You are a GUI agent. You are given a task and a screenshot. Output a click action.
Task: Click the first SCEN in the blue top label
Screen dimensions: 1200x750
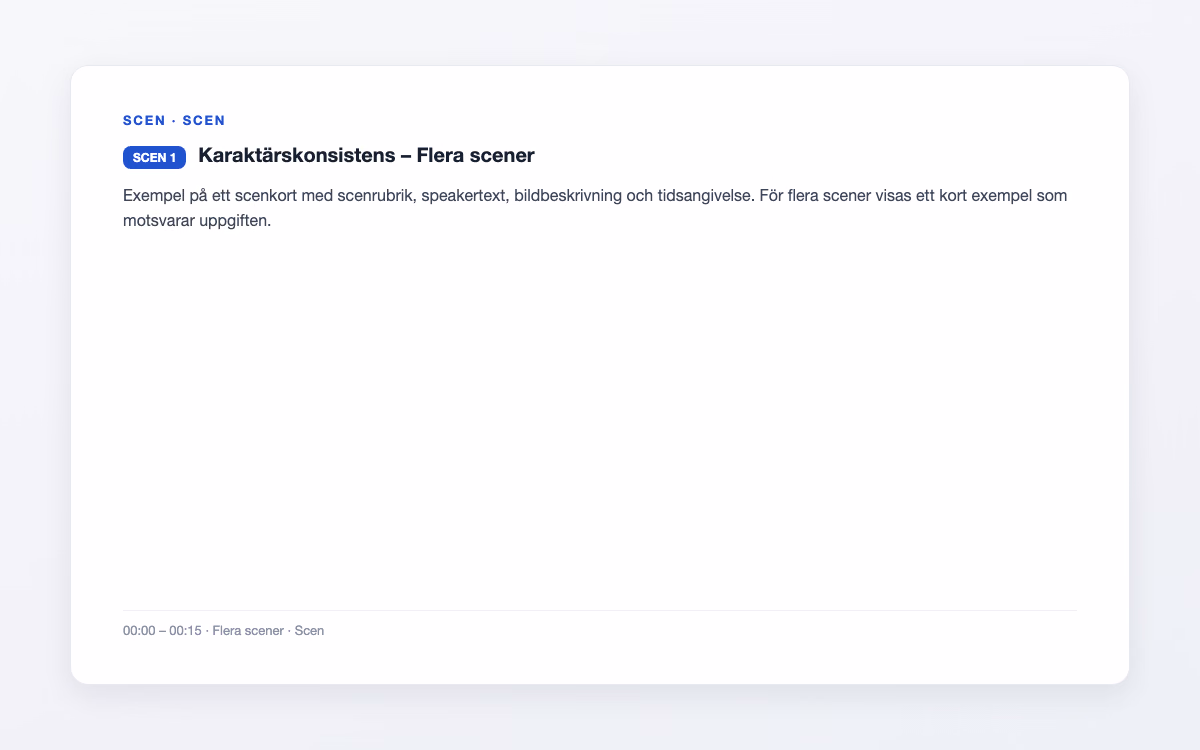point(144,120)
